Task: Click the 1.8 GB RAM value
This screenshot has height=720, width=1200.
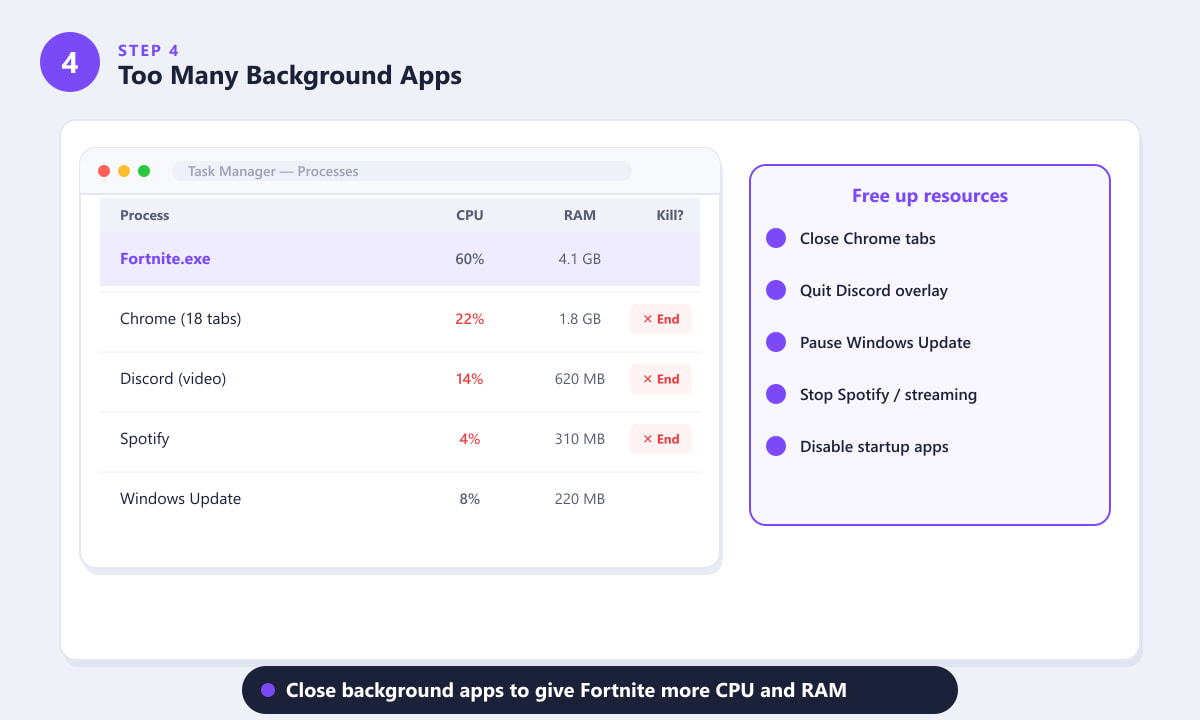Action: (x=580, y=319)
